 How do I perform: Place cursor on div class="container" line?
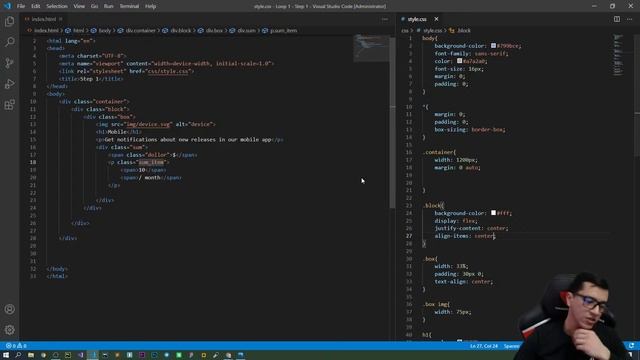point(94,101)
